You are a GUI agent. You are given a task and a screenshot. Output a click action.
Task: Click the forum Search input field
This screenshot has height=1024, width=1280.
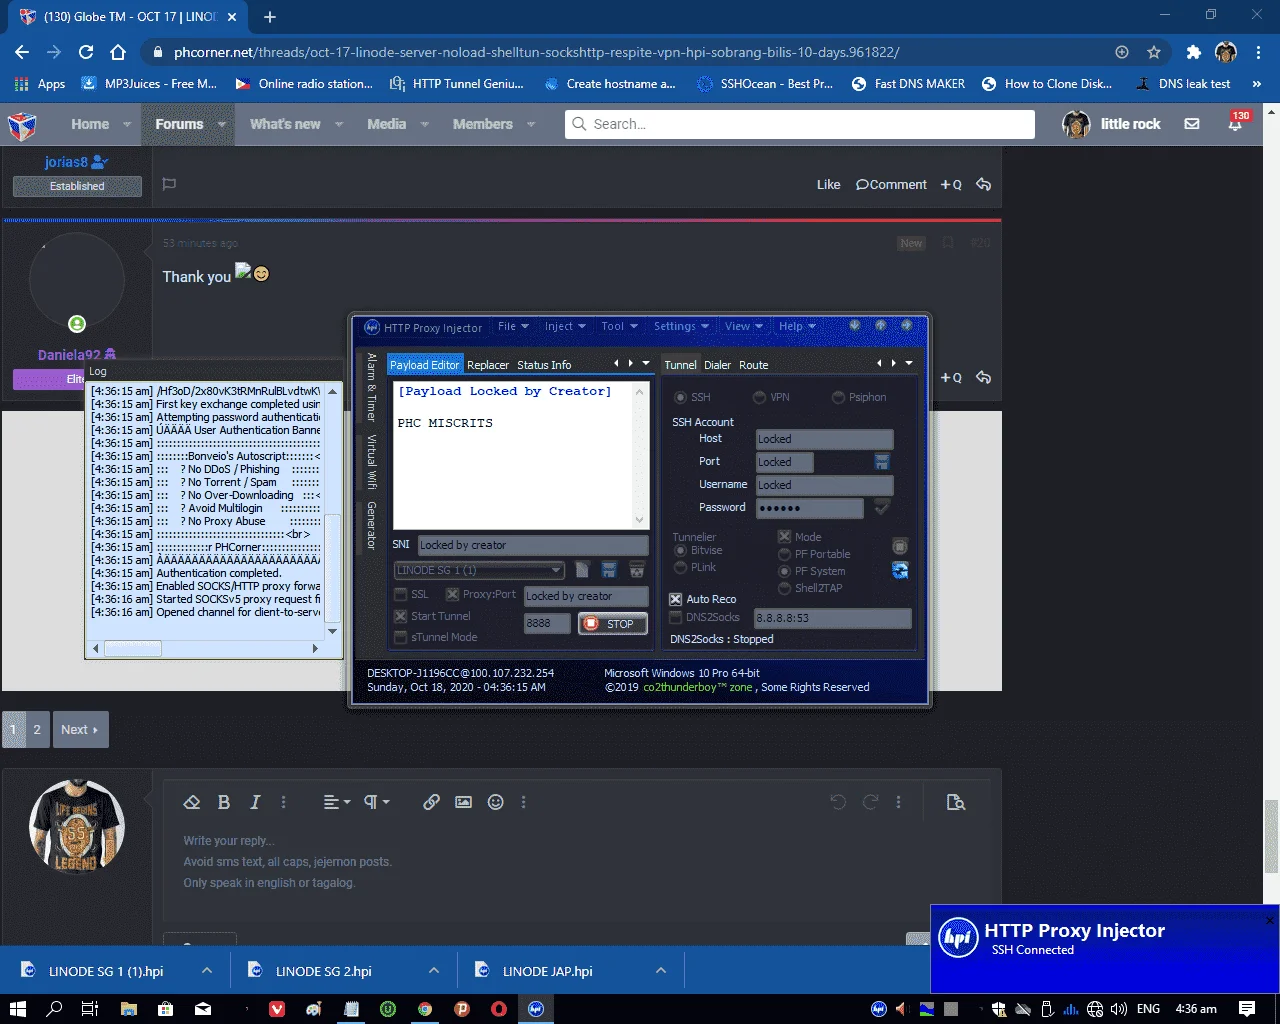800,124
